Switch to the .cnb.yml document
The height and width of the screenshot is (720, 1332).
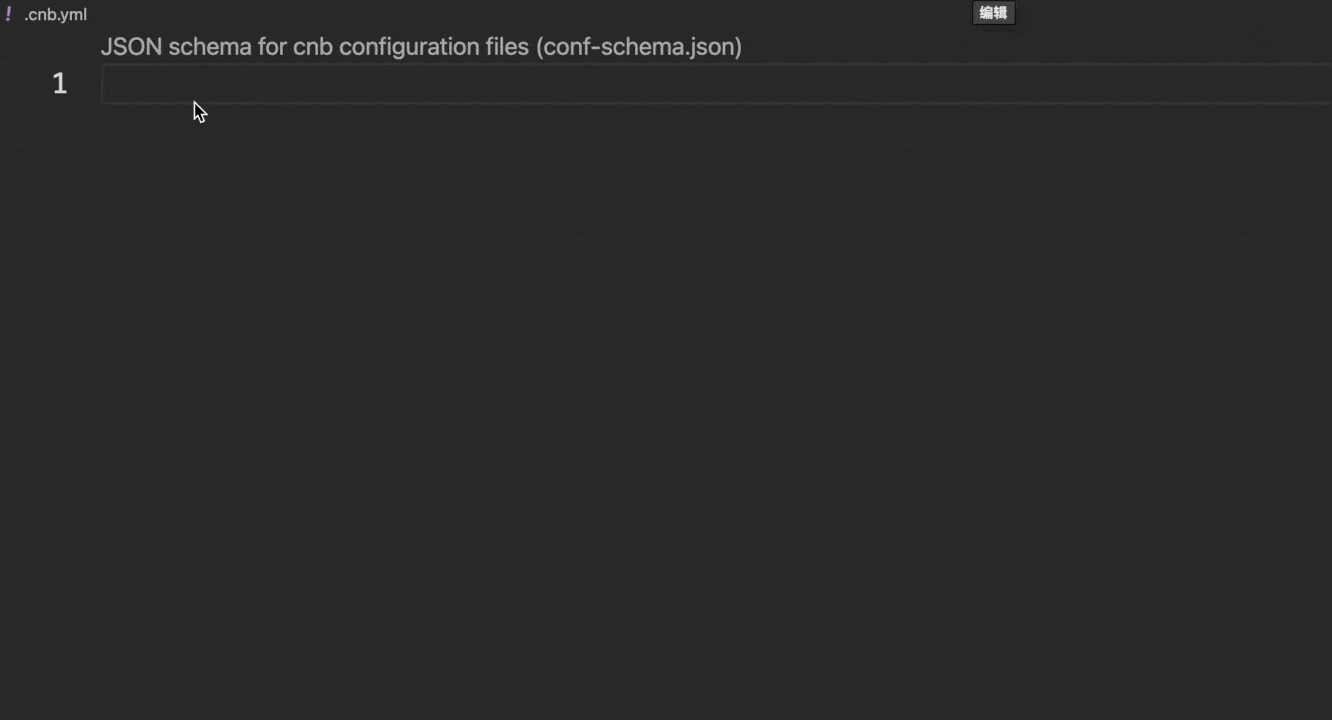pos(56,14)
